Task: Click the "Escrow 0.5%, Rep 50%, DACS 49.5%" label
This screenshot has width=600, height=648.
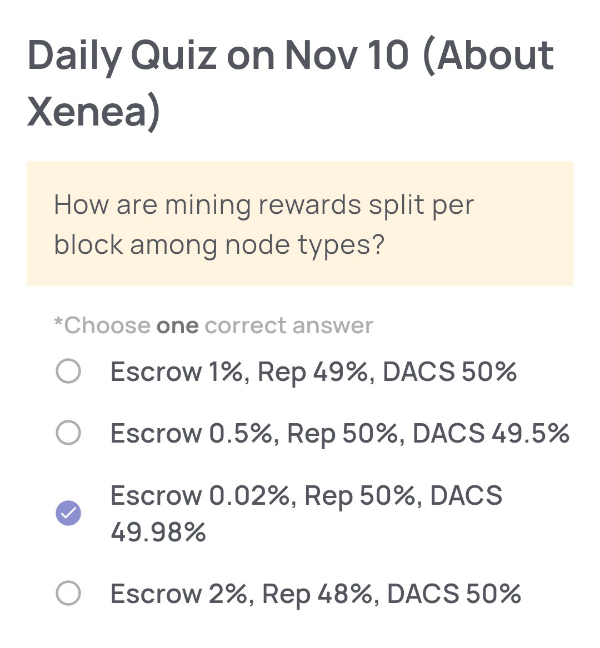Action: pyautogui.click(x=339, y=433)
